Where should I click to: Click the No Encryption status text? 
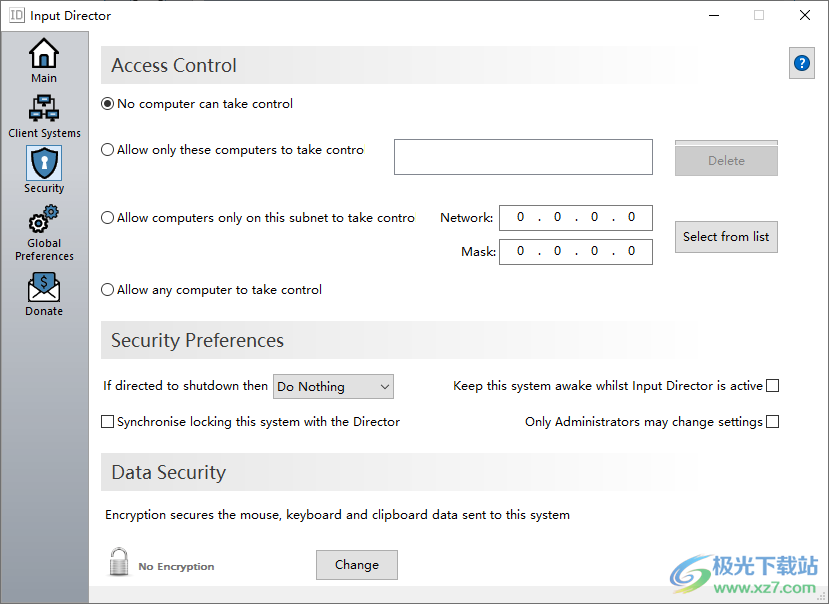click(176, 566)
